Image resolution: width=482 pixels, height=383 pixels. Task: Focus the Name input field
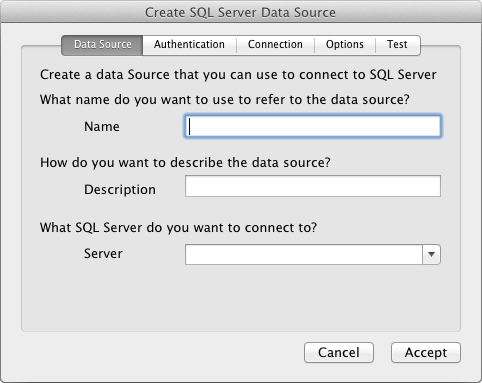point(313,126)
